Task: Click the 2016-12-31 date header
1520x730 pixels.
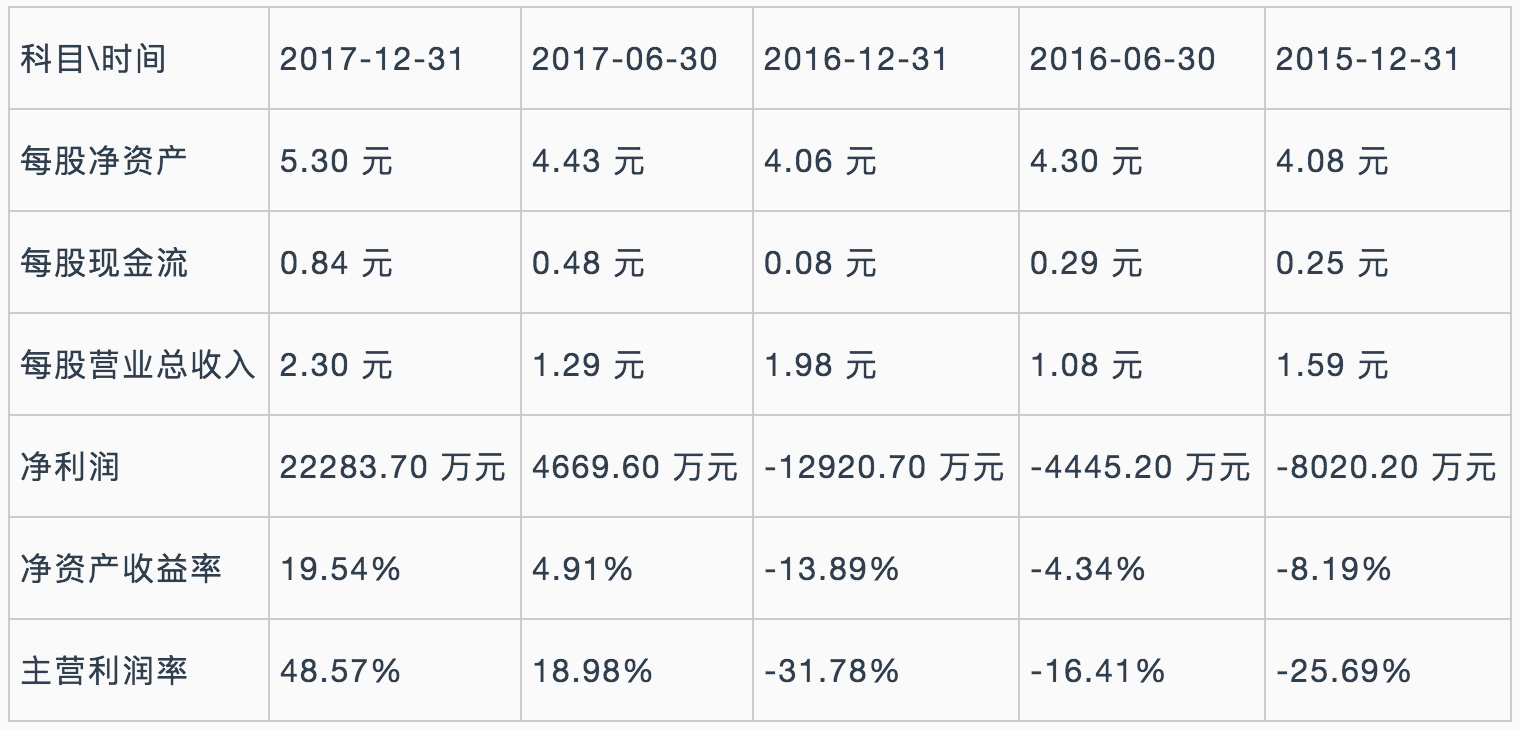Action: point(855,59)
